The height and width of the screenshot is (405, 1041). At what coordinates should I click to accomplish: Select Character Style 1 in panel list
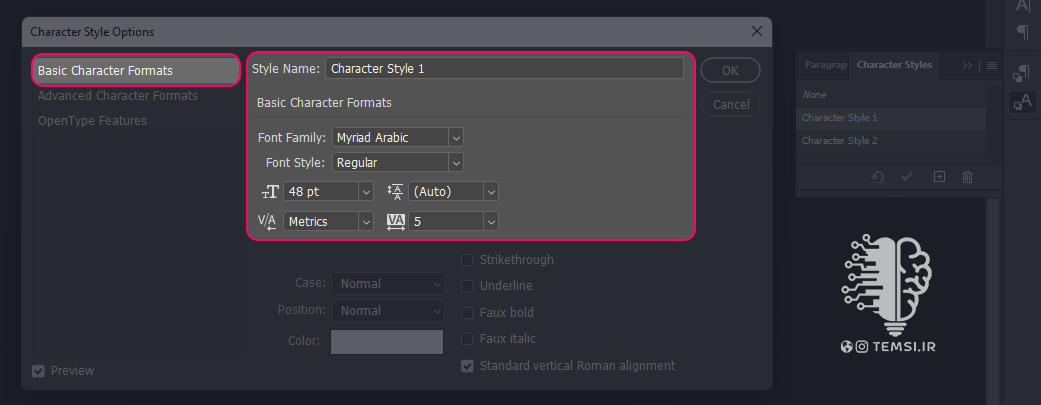(x=890, y=118)
